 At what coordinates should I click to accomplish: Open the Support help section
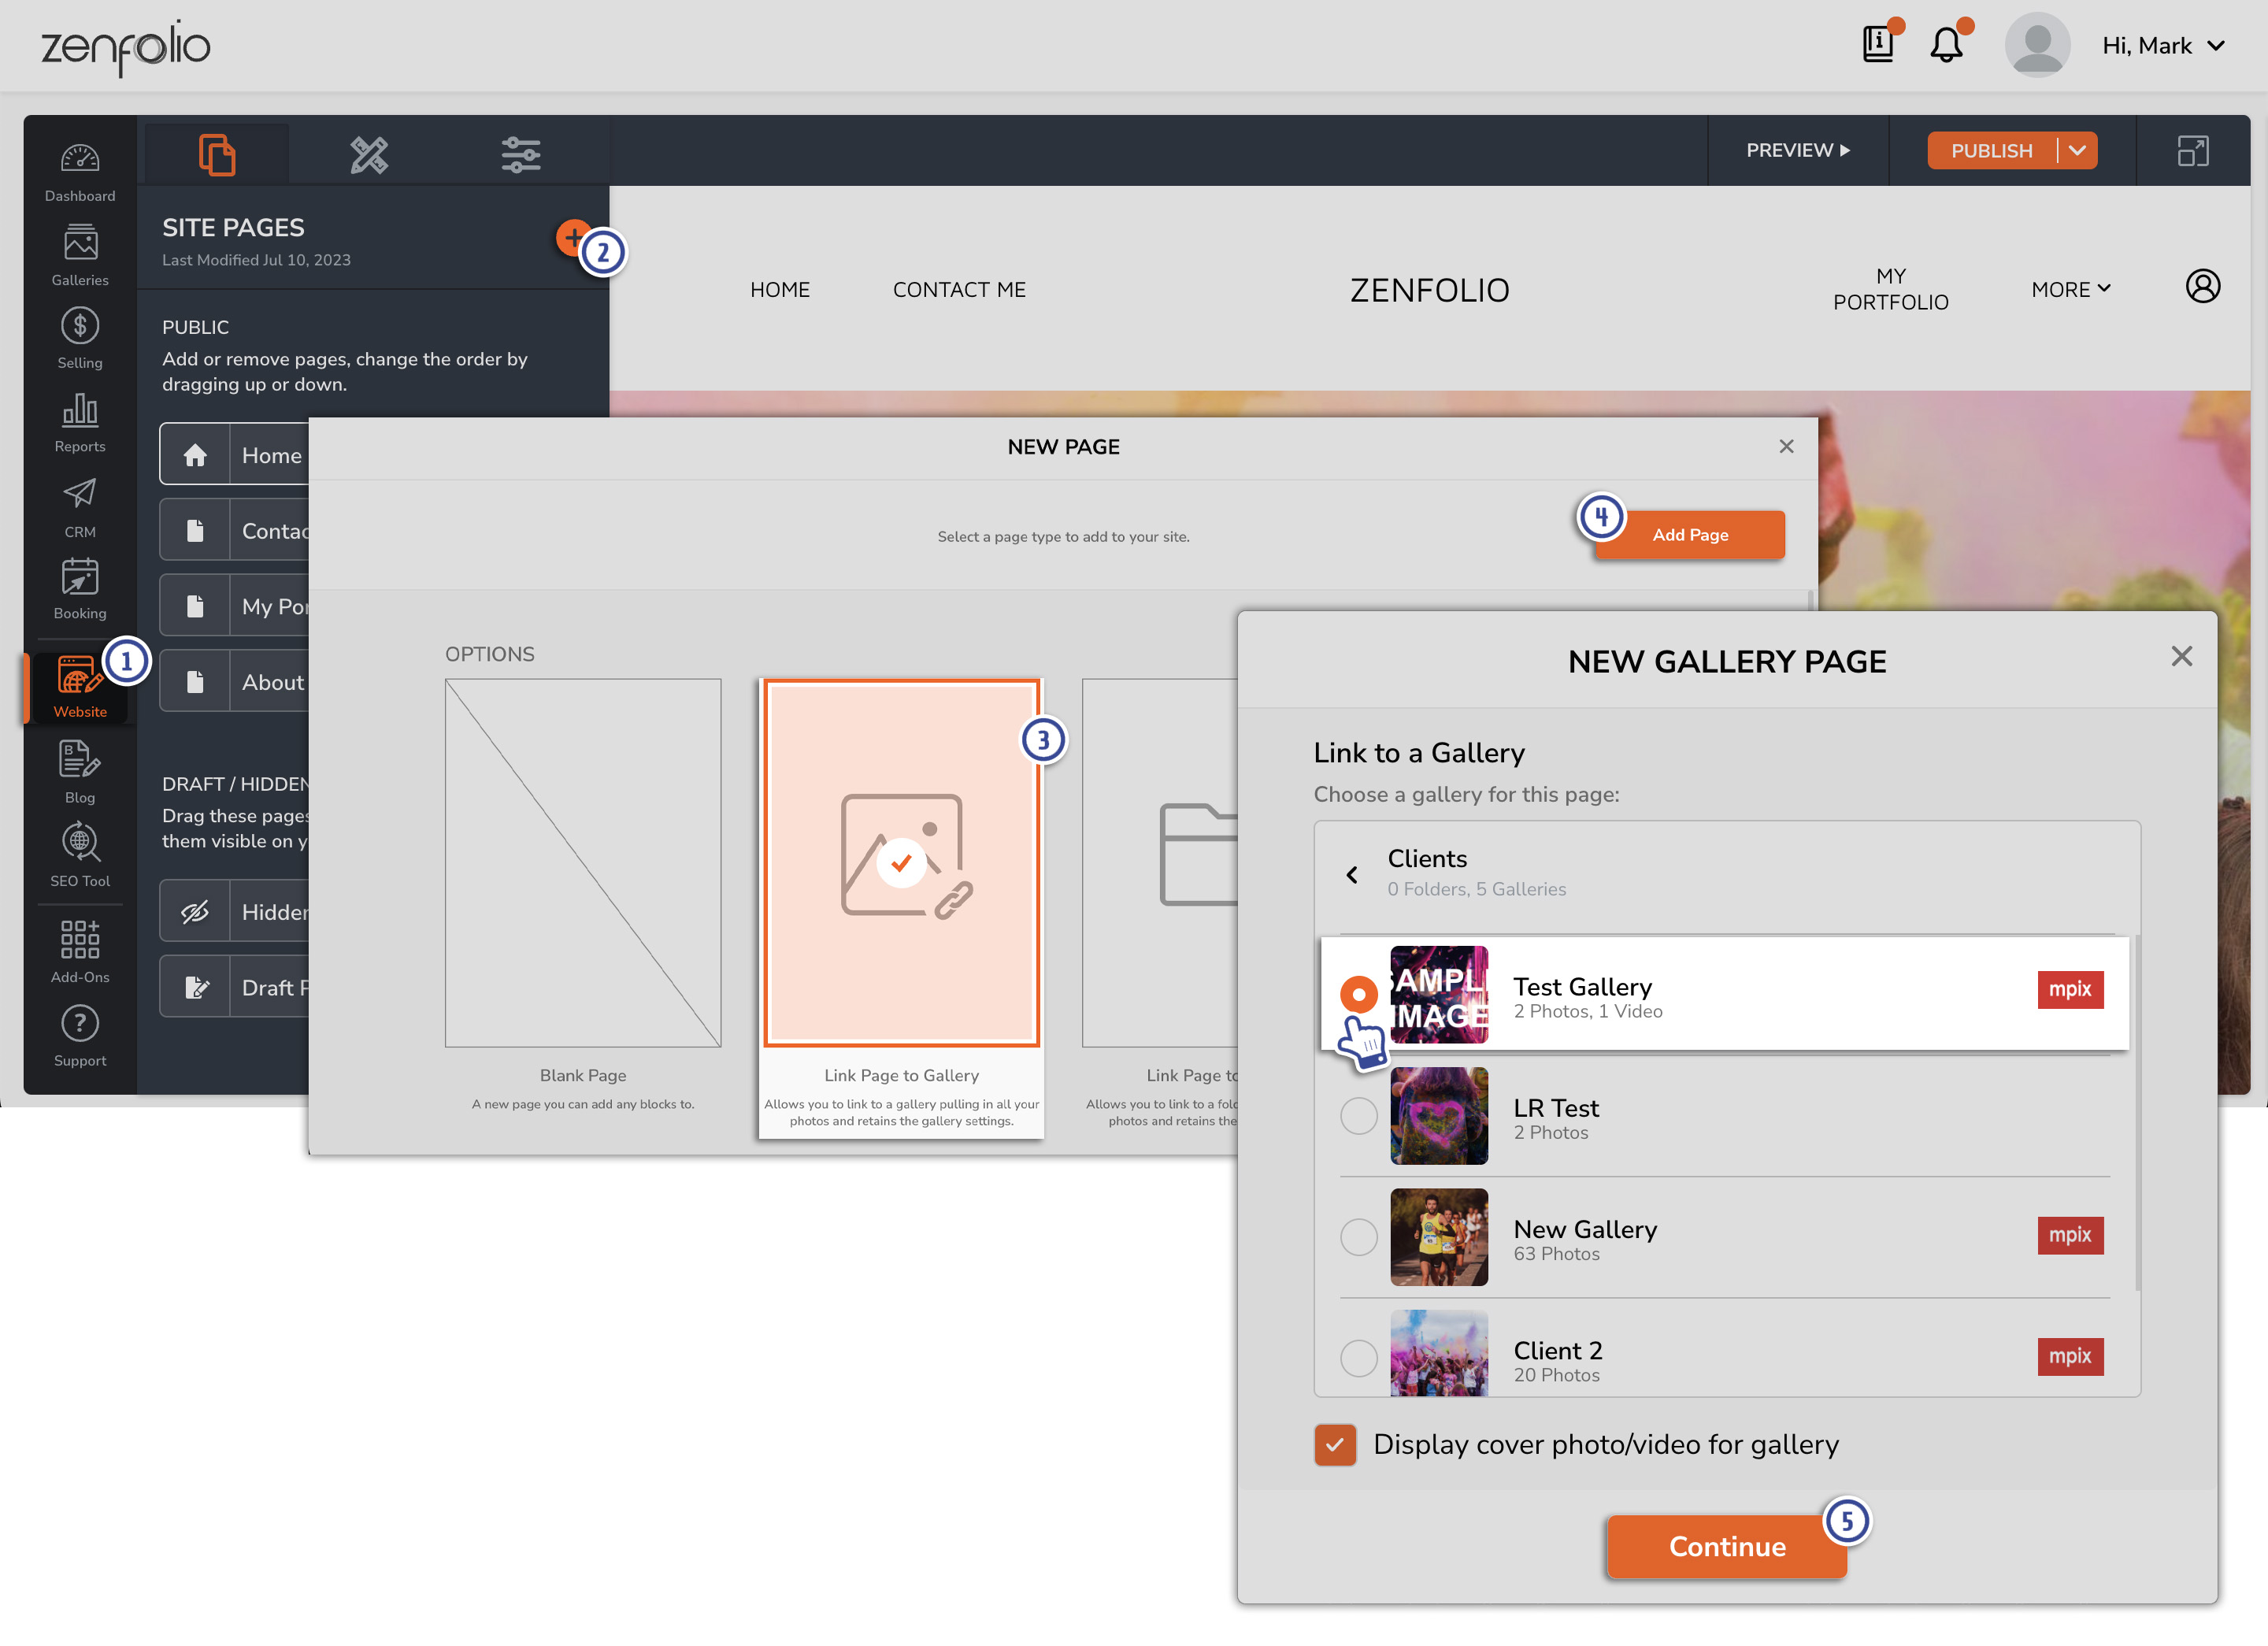(80, 1037)
